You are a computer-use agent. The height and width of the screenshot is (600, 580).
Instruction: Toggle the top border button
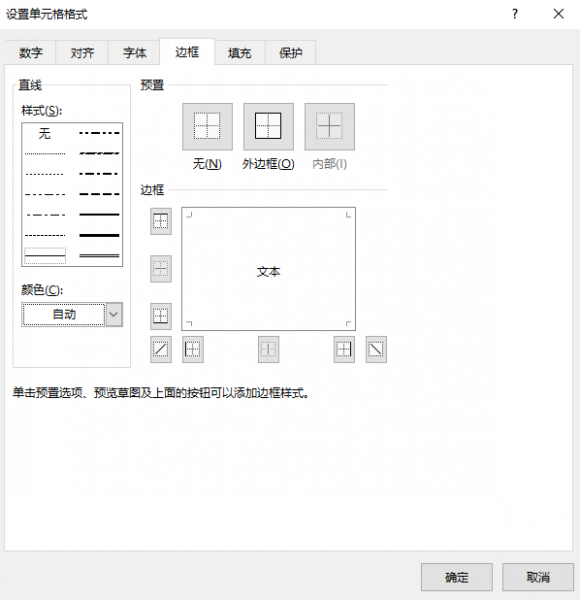pos(161,221)
